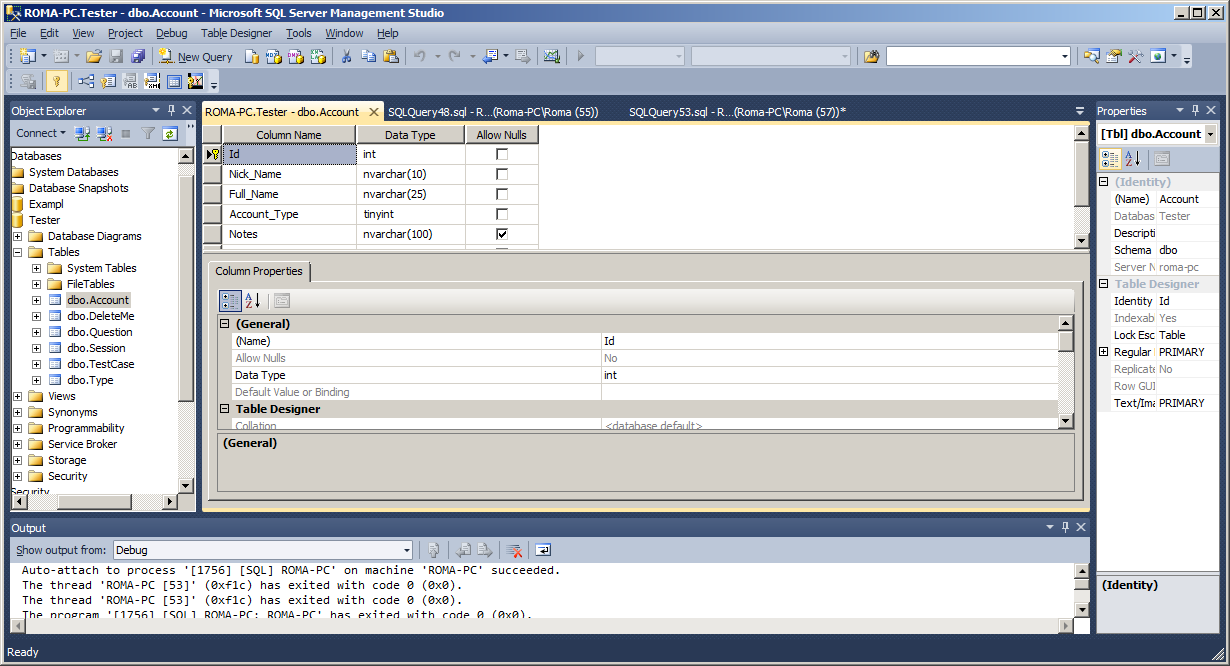Click the Open File folder icon in the toolbar

click(x=94, y=56)
